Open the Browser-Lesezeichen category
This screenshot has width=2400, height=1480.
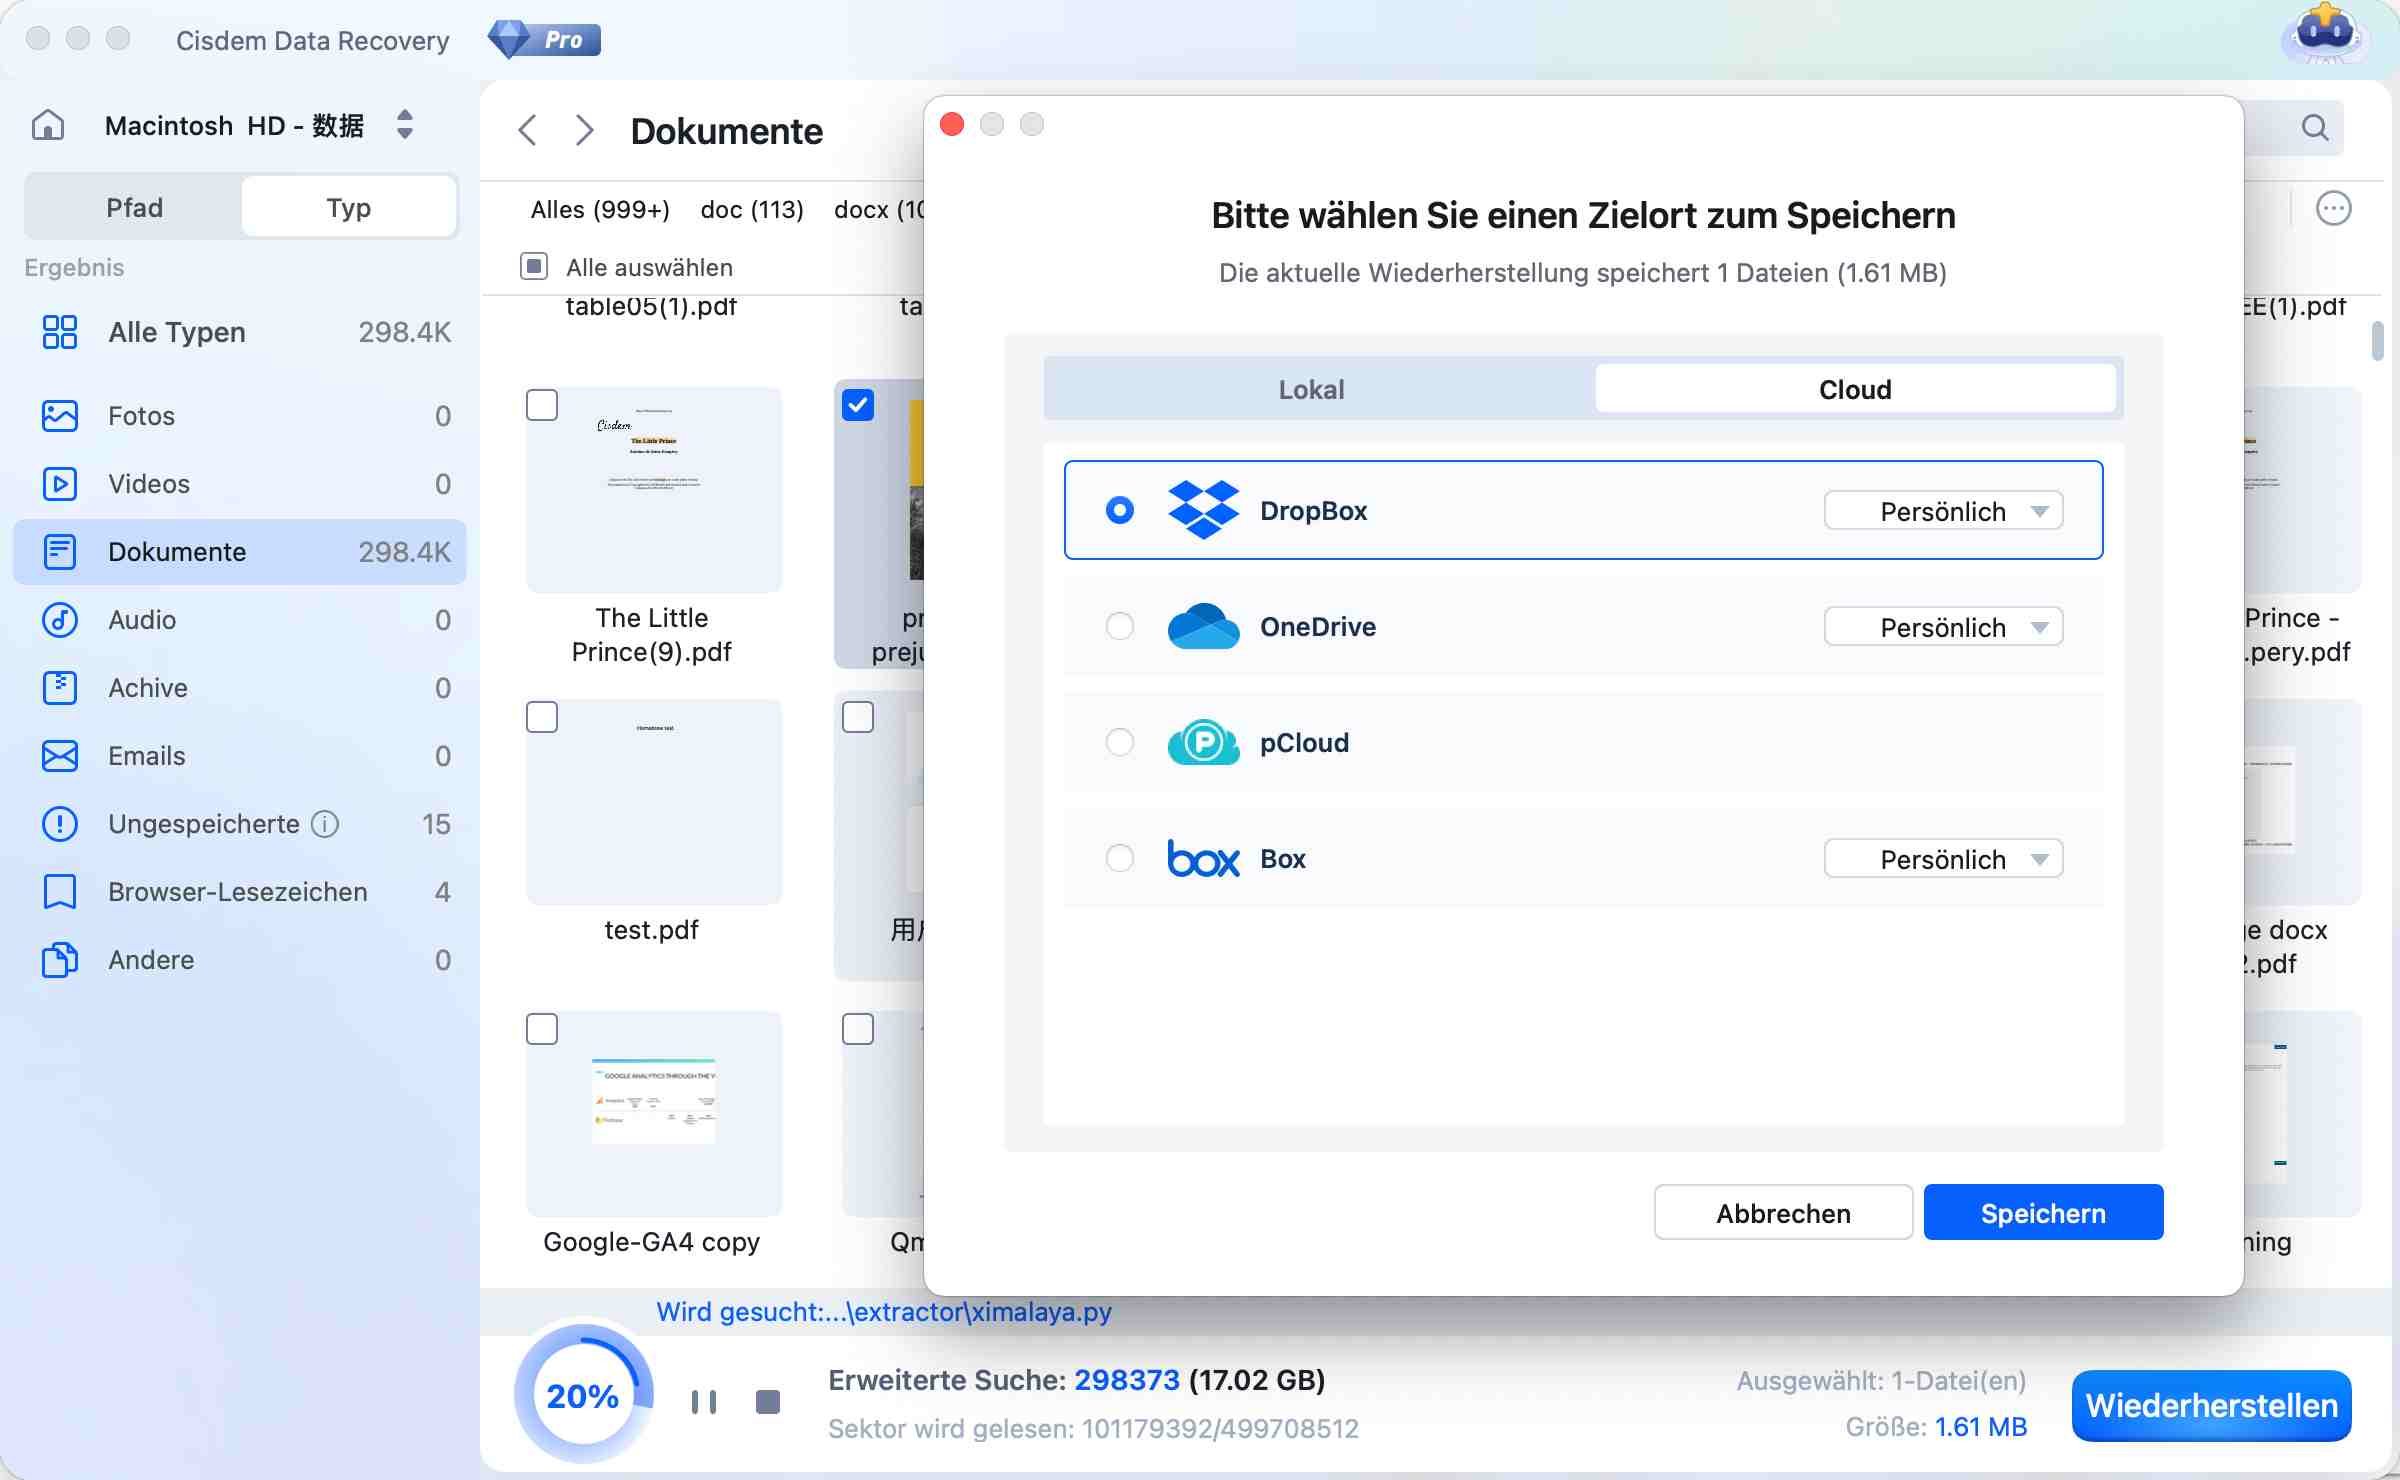tap(238, 892)
